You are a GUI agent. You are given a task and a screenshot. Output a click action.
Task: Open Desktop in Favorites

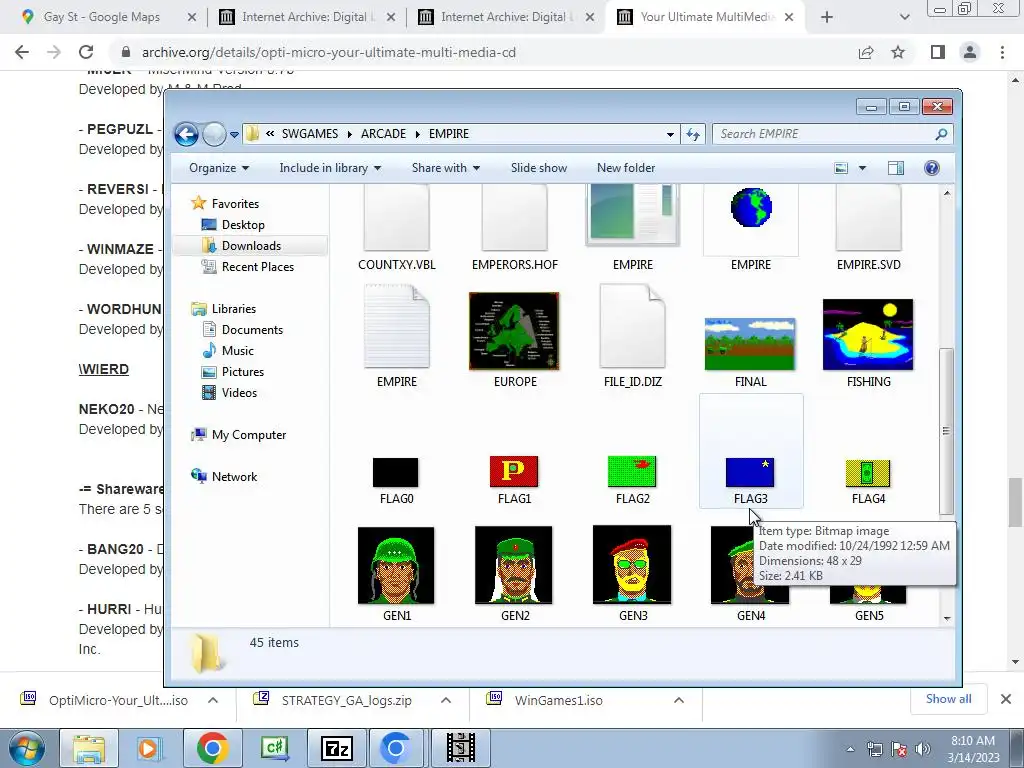point(243,225)
